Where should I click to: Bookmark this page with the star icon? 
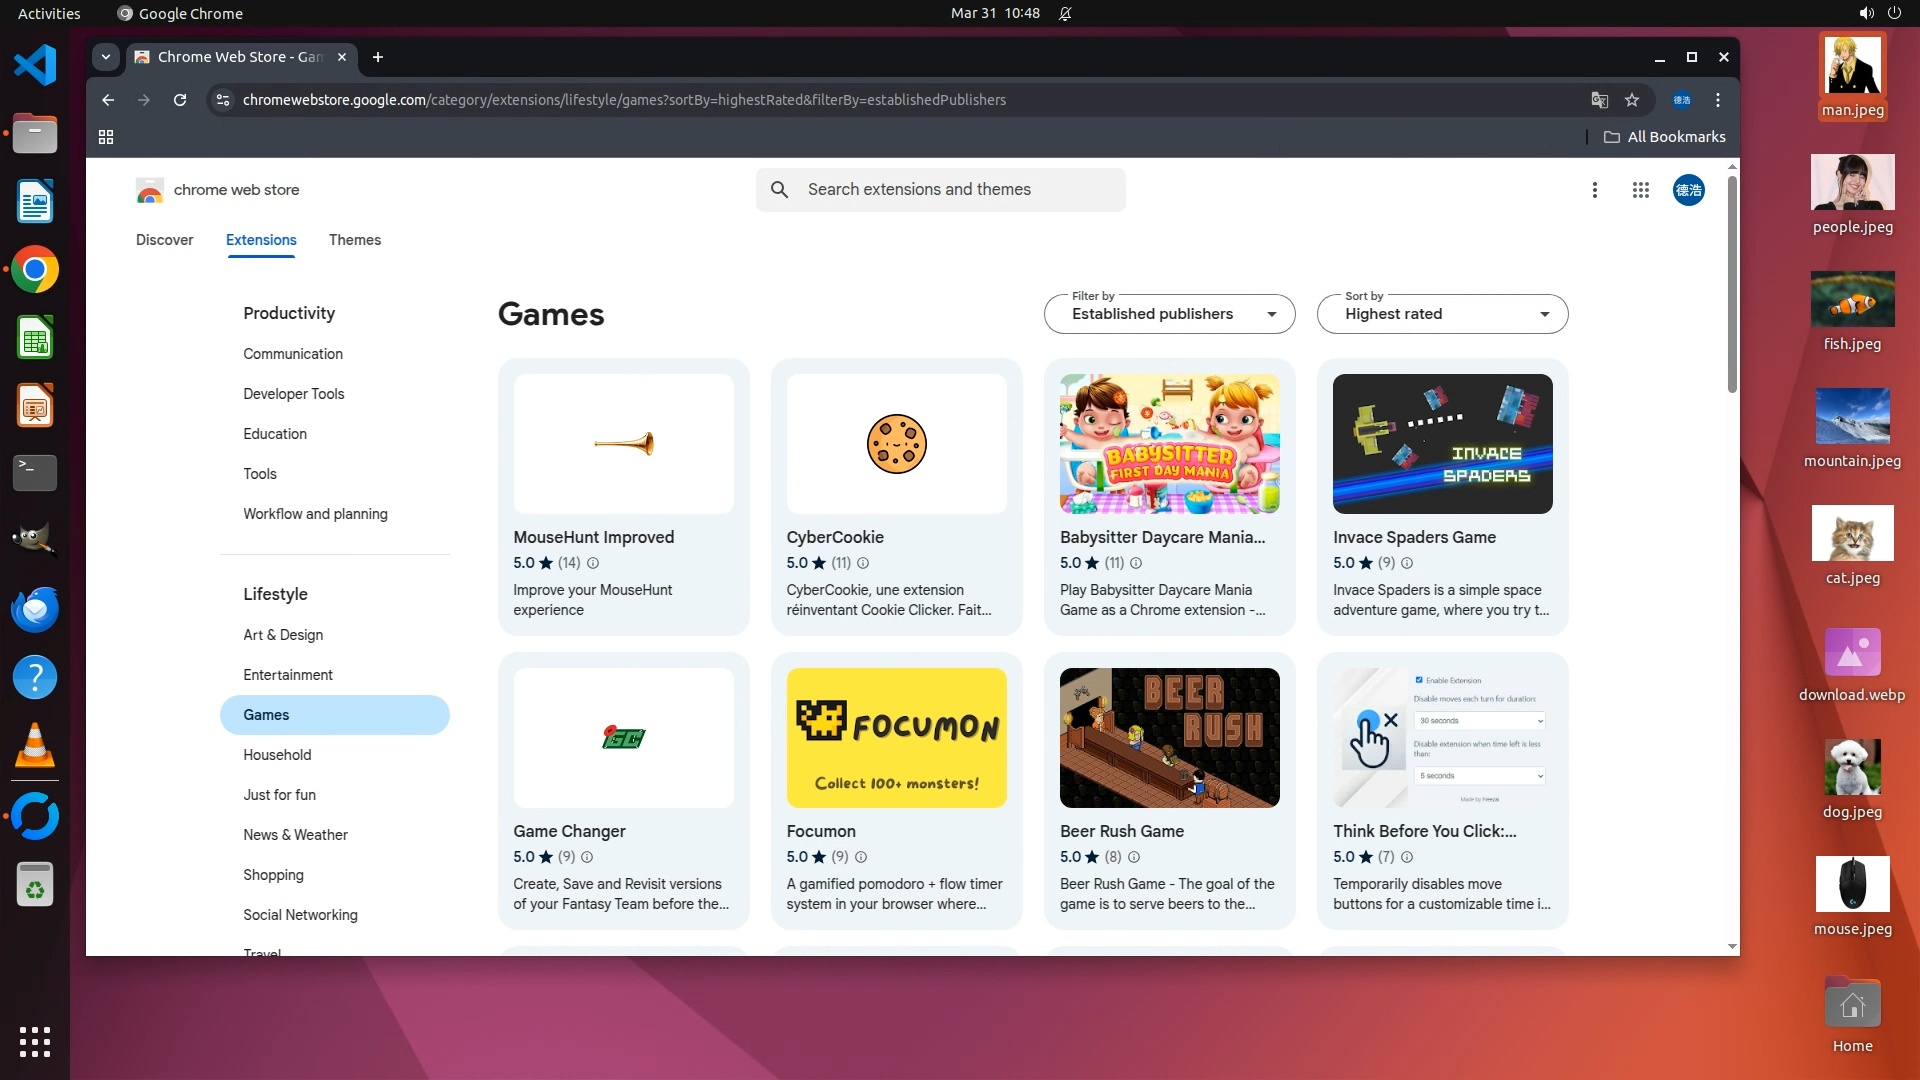coord(1632,100)
